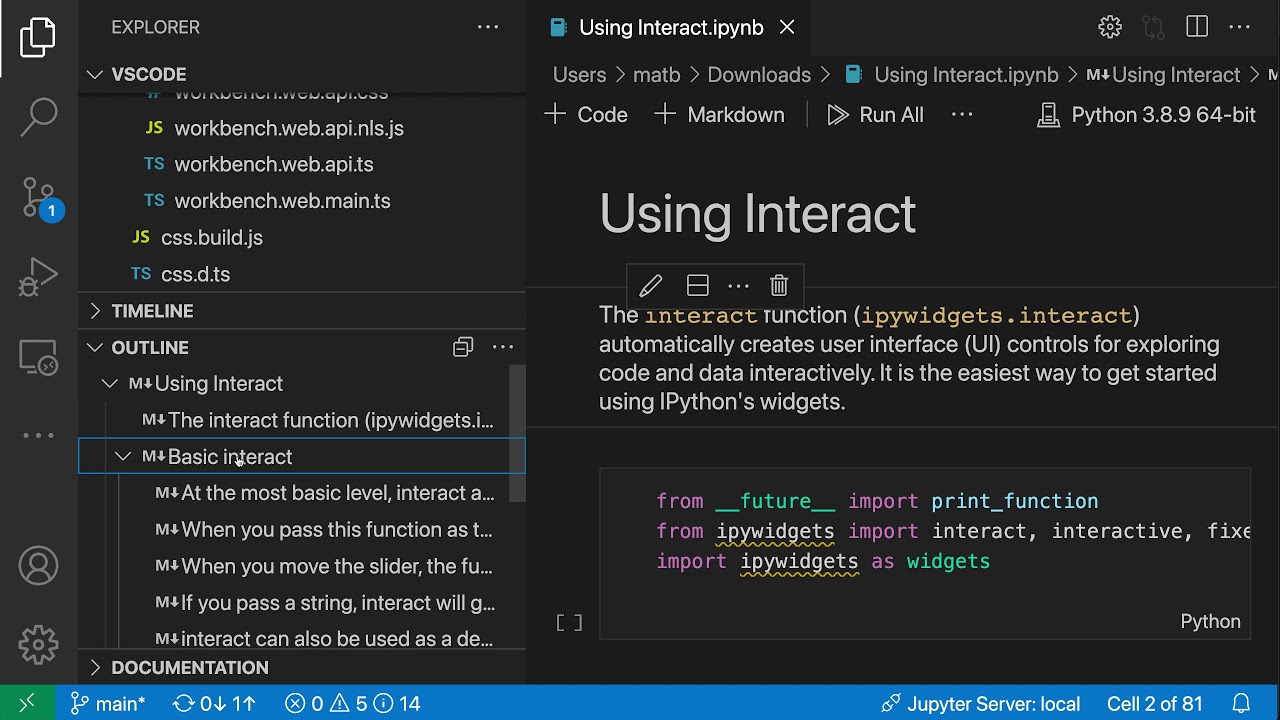
Task: Synchronize changes in status bar
Action: click(x=214, y=703)
